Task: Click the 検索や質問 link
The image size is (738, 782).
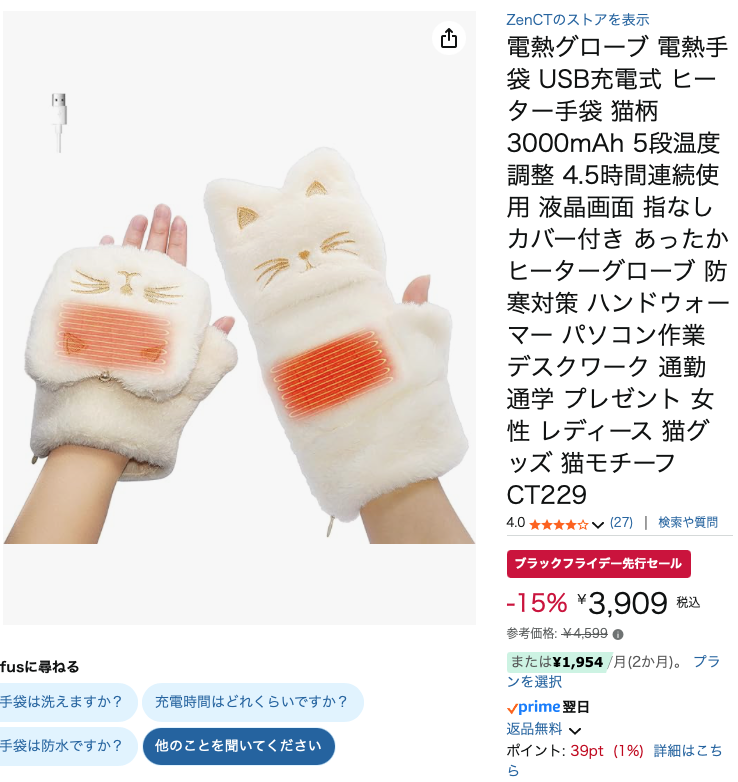Action: click(688, 522)
